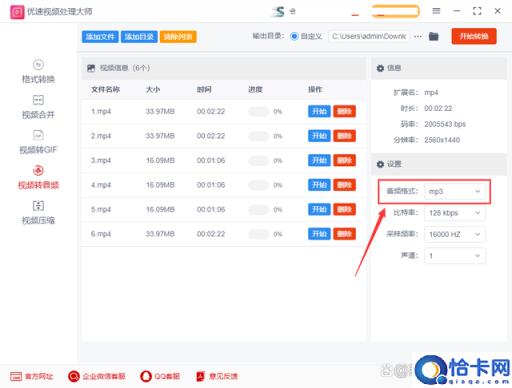Delete 3.mp4 from the list
Screen dimensions: 512x388
[344, 160]
